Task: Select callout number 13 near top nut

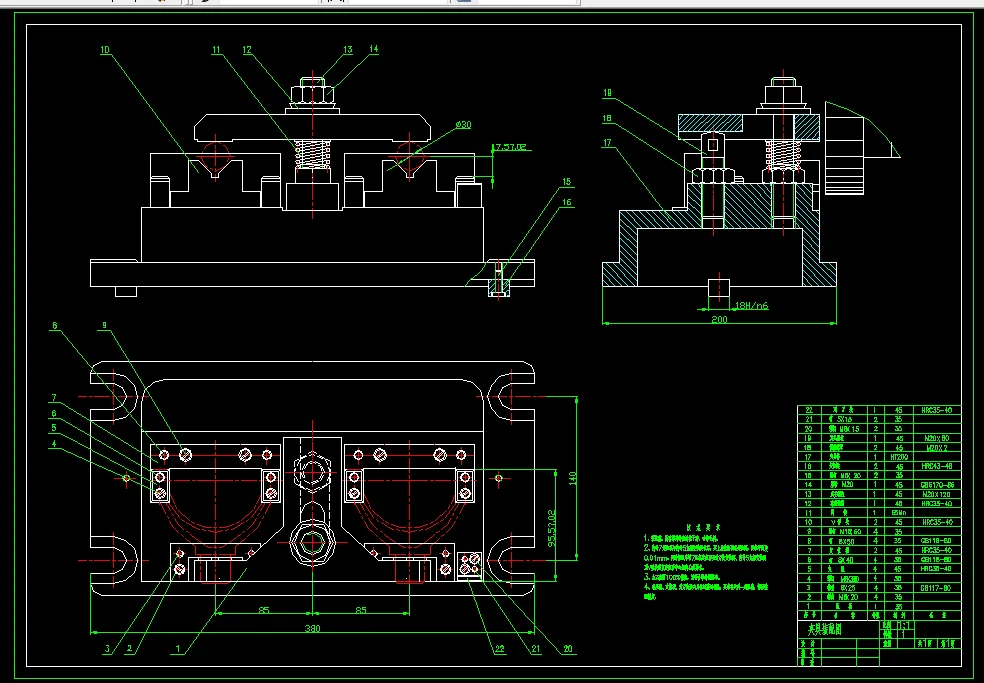Action: [348, 49]
